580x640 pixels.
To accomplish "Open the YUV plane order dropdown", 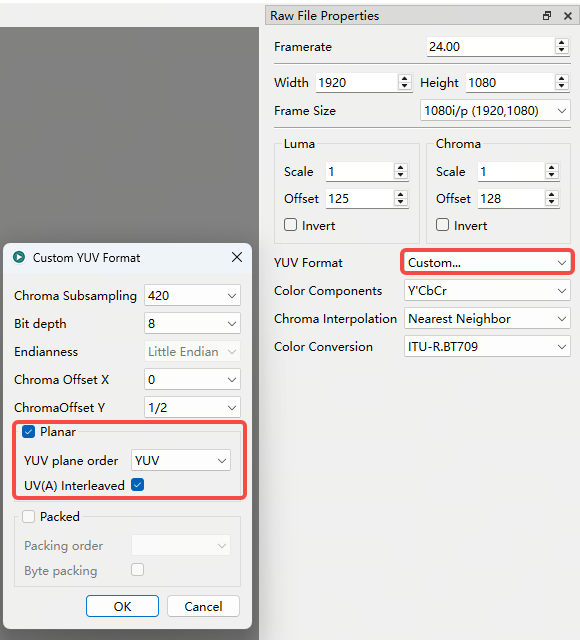I will click(181, 460).
